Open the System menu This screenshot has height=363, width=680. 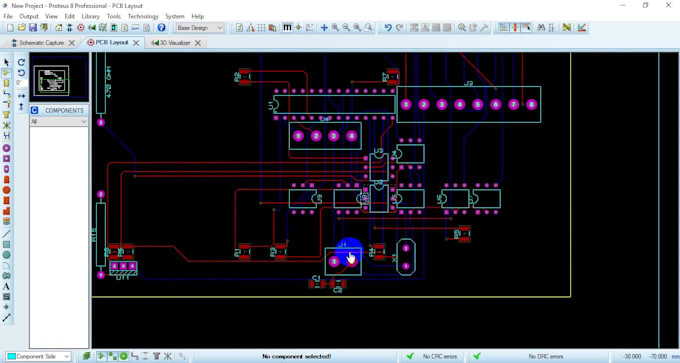175,16
